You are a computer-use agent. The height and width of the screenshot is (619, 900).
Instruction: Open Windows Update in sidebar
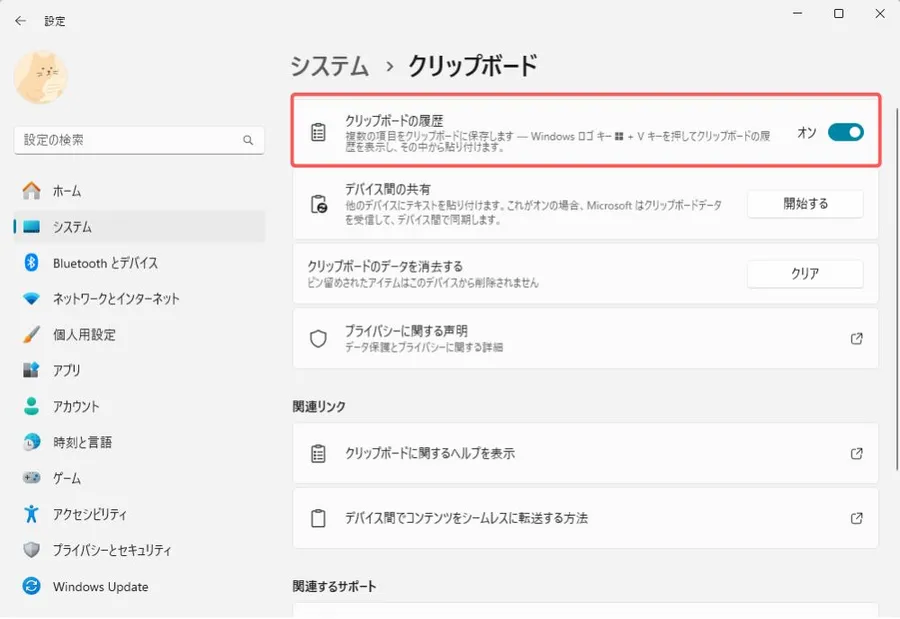pos(100,587)
